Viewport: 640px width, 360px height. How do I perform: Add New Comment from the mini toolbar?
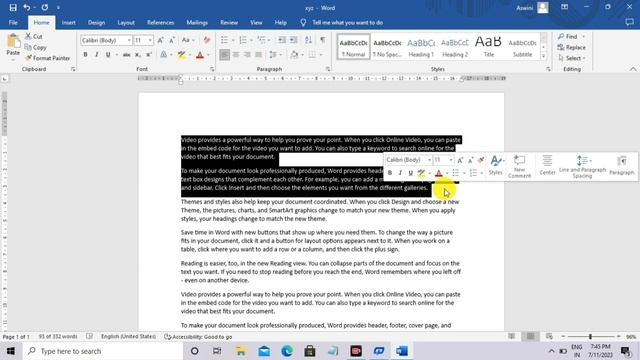520,167
